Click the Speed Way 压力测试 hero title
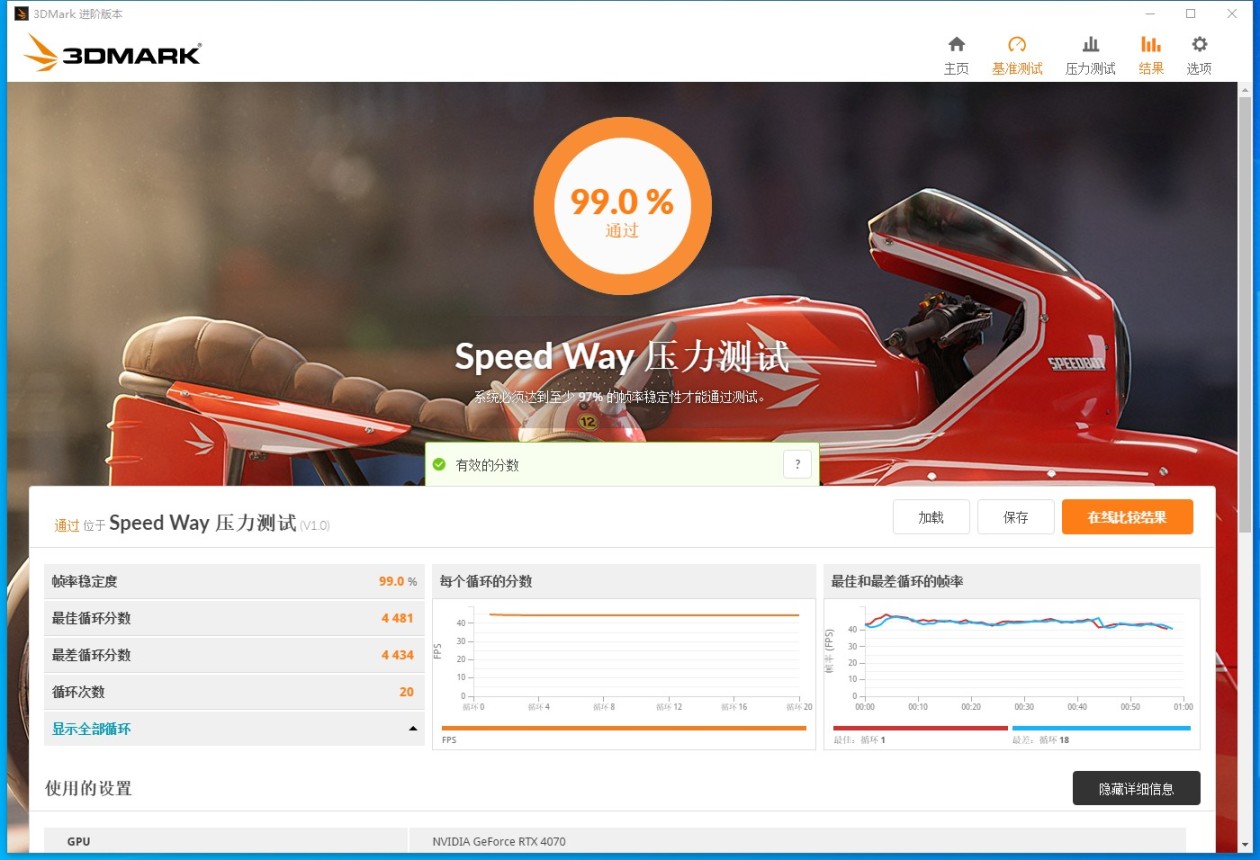Viewport: 1260px width, 860px height. 622,357
